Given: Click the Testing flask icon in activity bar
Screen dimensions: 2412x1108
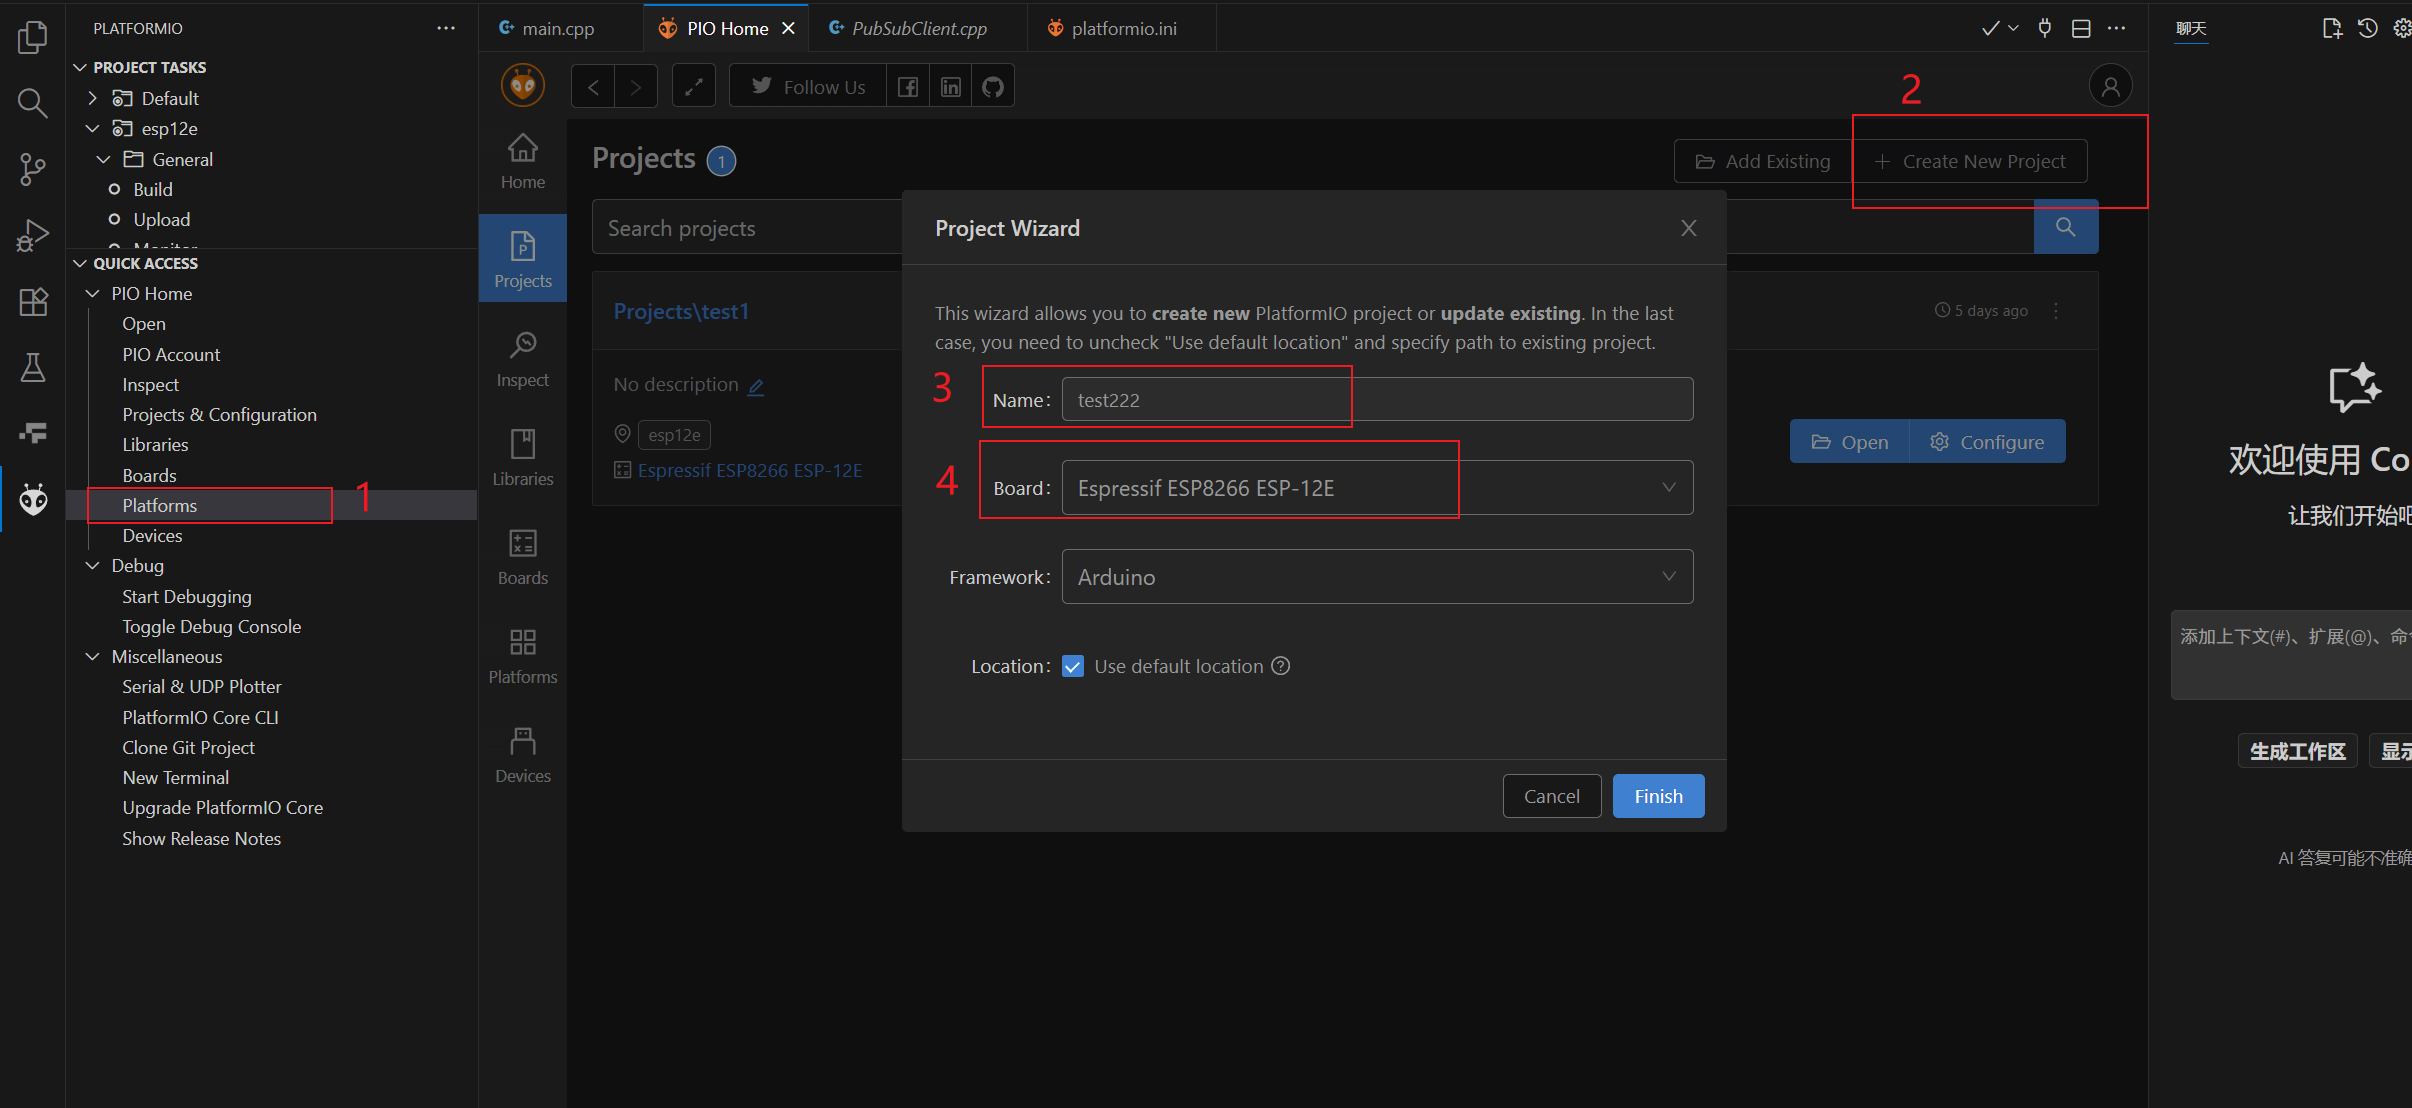Looking at the screenshot, I should 33,367.
